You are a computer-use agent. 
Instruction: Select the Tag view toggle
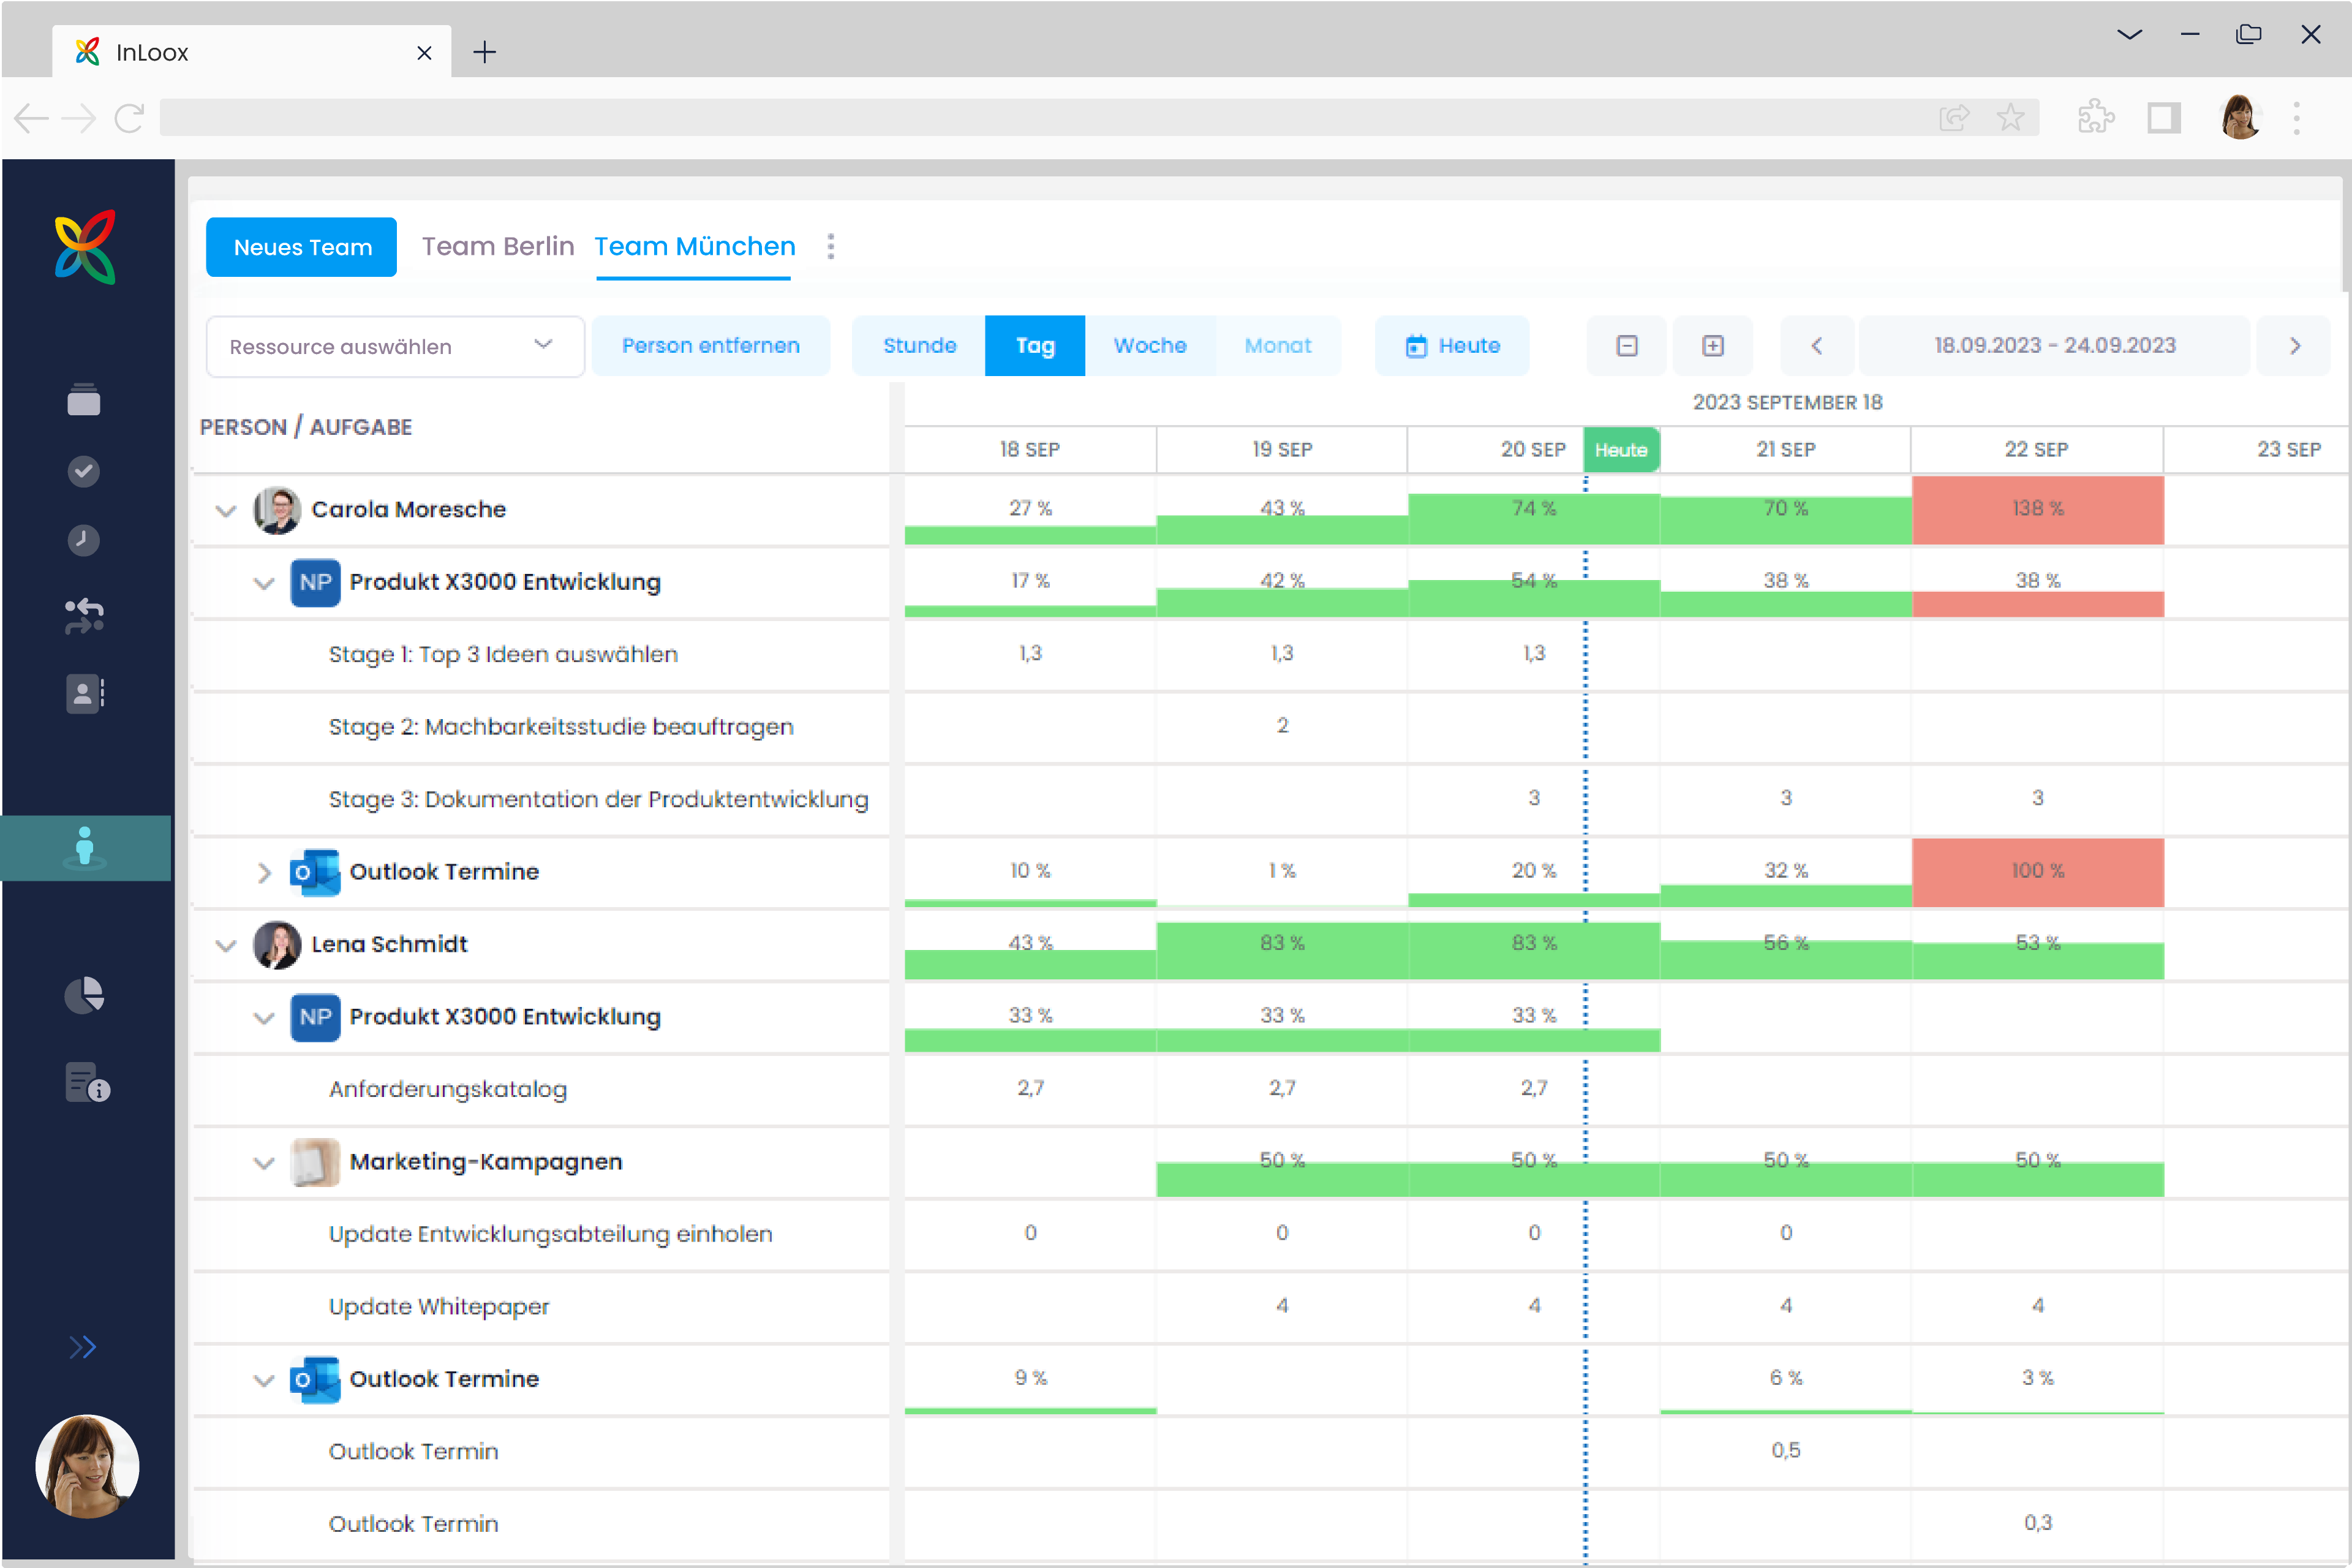pyautogui.click(x=1034, y=346)
